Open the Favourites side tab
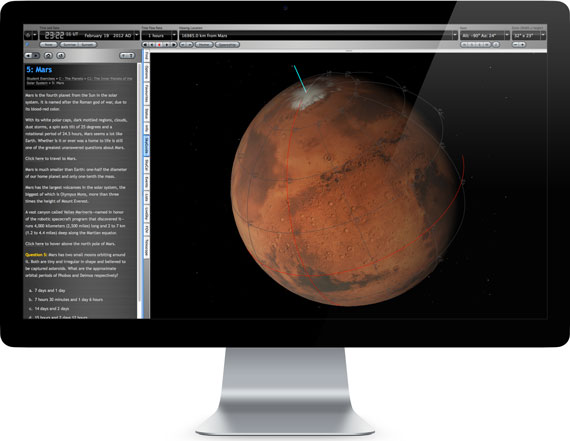The image size is (570, 441). tap(146, 93)
